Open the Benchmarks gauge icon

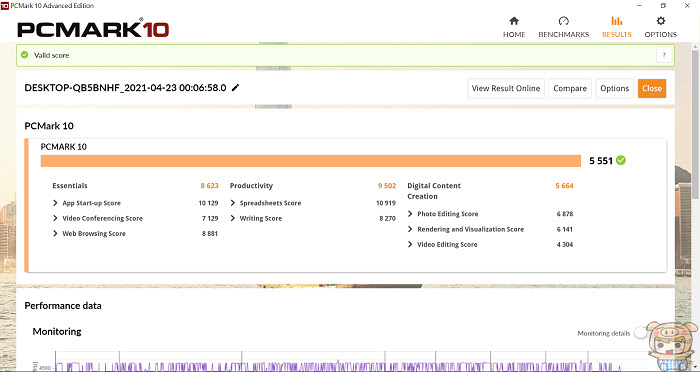click(x=563, y=21)
